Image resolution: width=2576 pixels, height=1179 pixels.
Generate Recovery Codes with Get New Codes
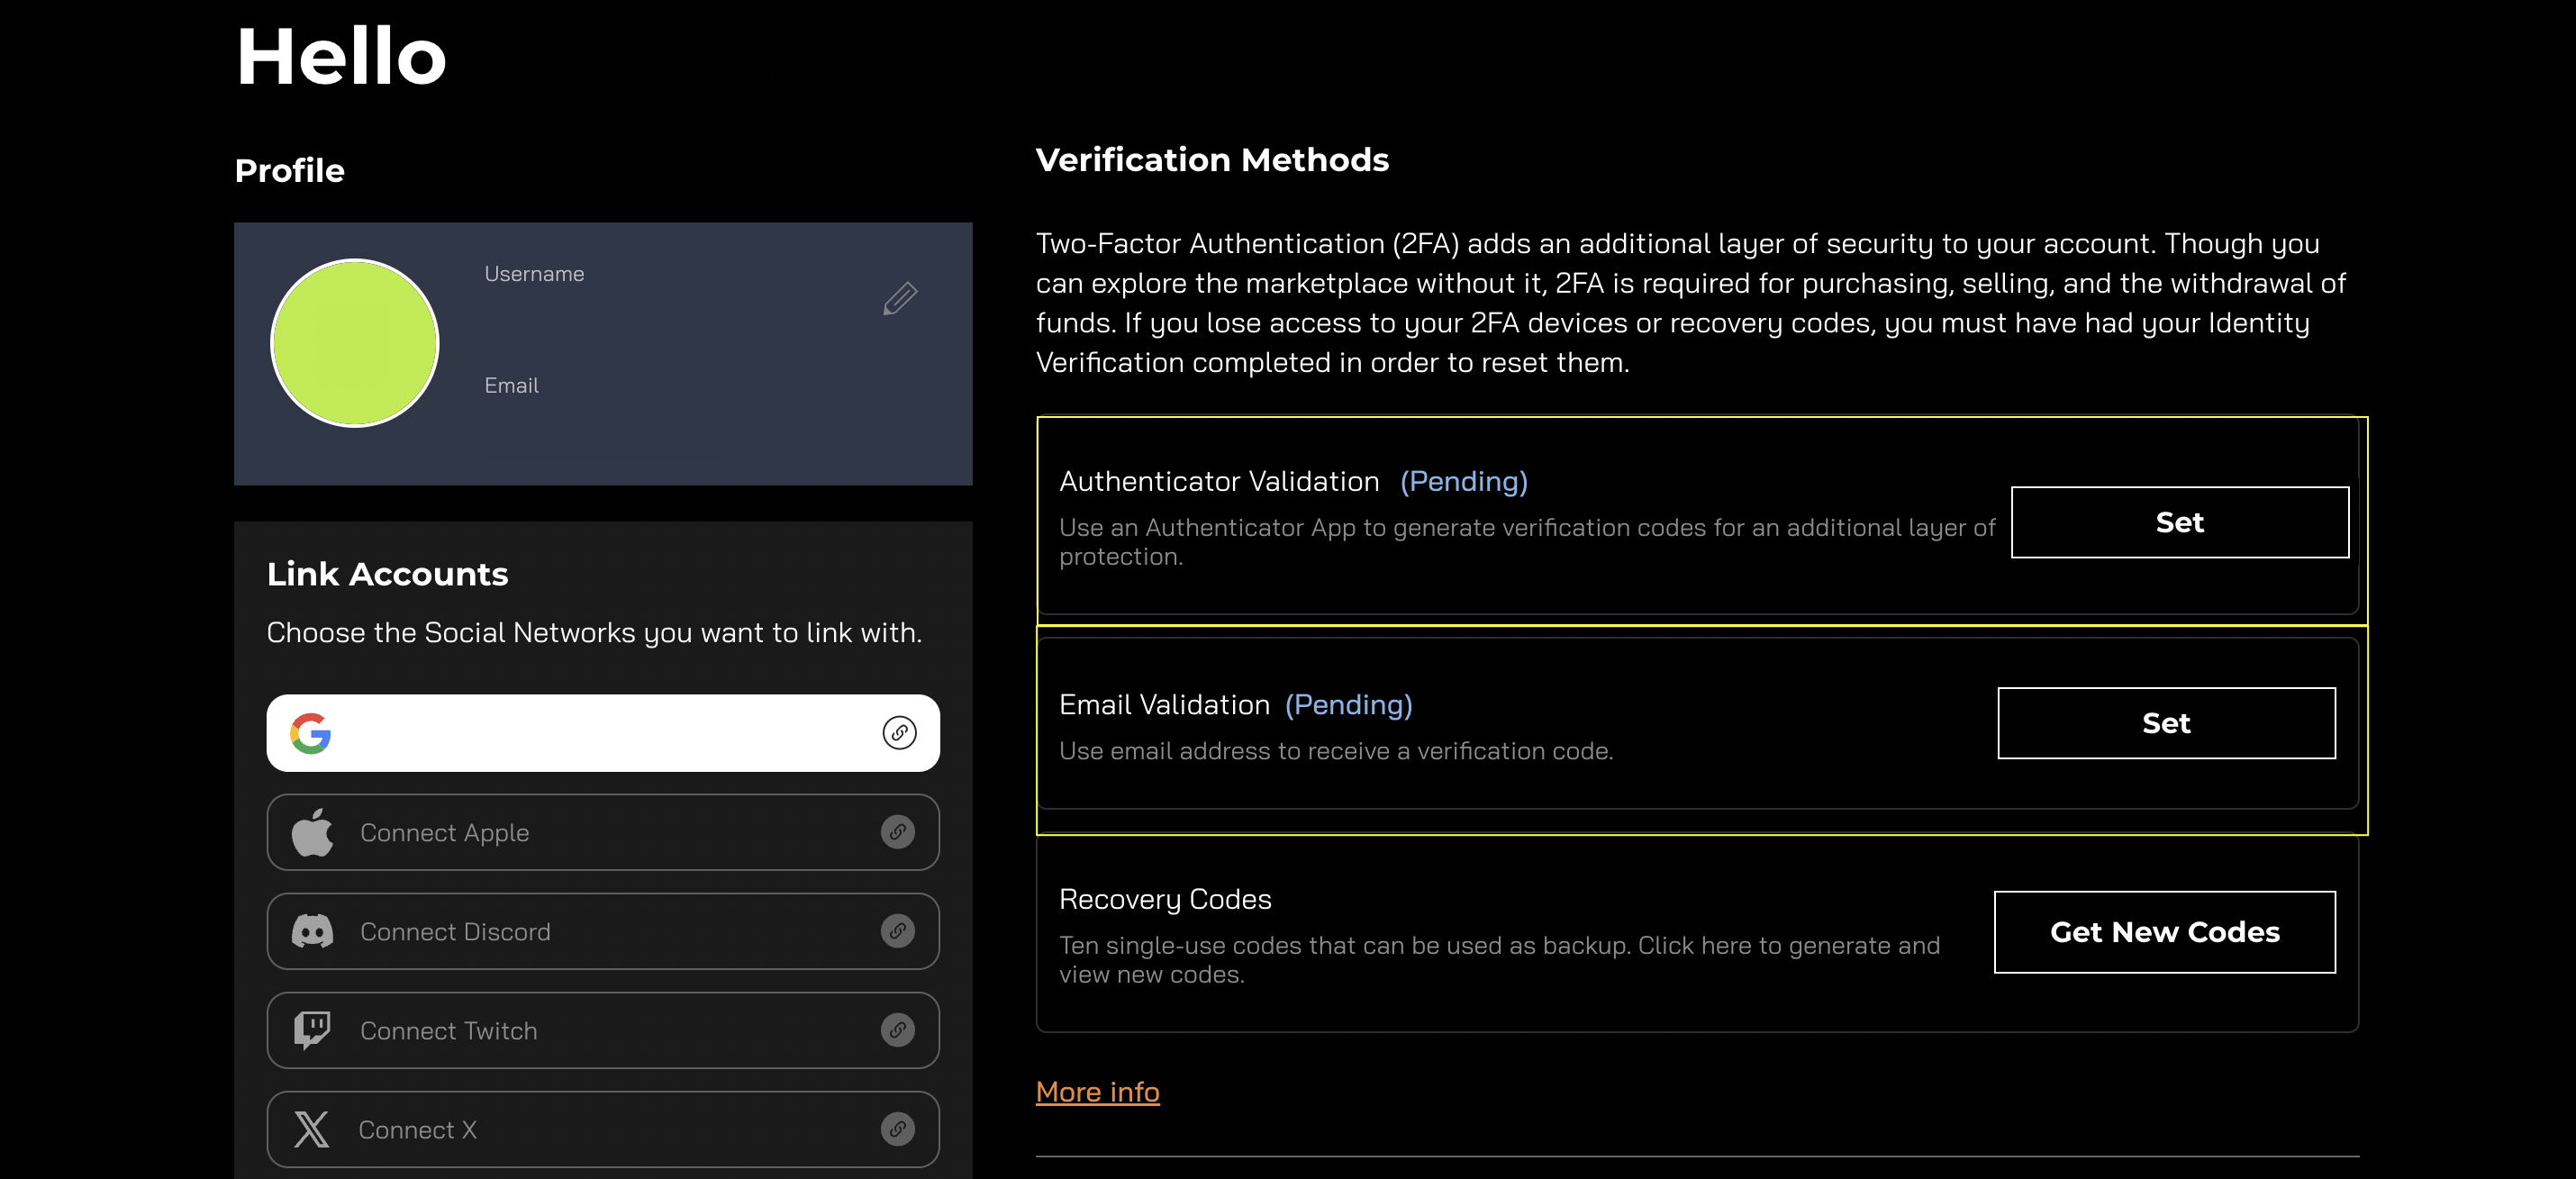click(2164, 932)
